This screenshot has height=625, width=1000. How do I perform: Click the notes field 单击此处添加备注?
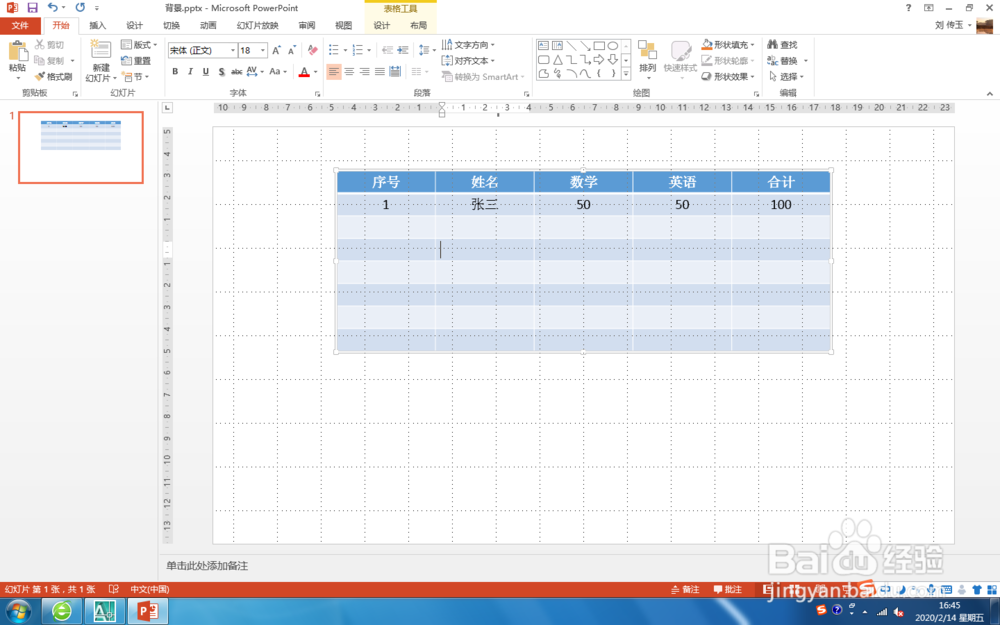tap(207, 566)
